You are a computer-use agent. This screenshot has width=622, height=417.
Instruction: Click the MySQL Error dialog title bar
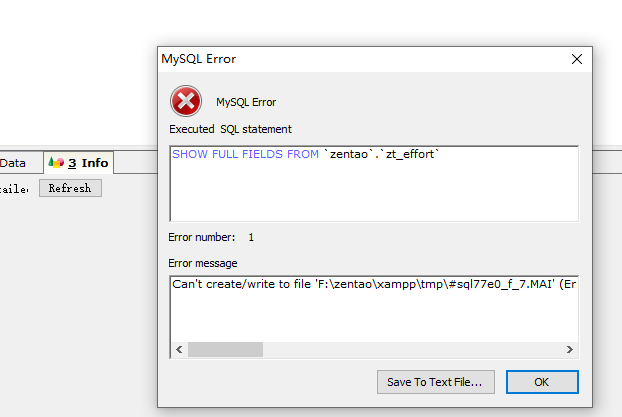click(x=350, y=59)
